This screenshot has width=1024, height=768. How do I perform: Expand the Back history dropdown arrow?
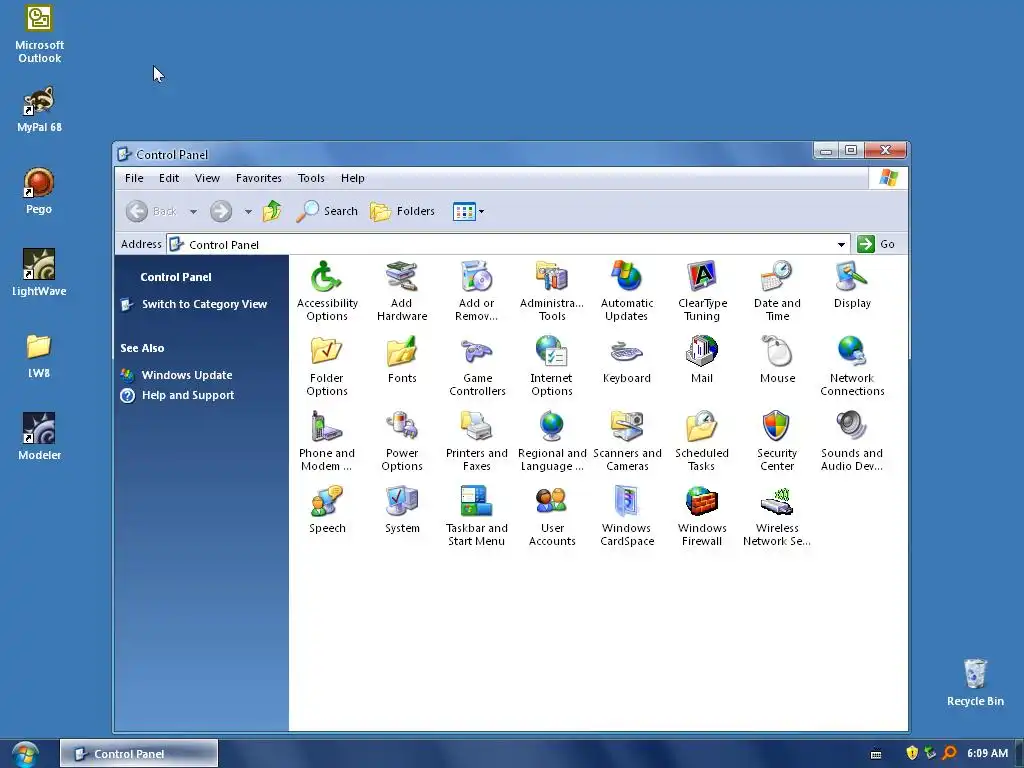(193, 212)
